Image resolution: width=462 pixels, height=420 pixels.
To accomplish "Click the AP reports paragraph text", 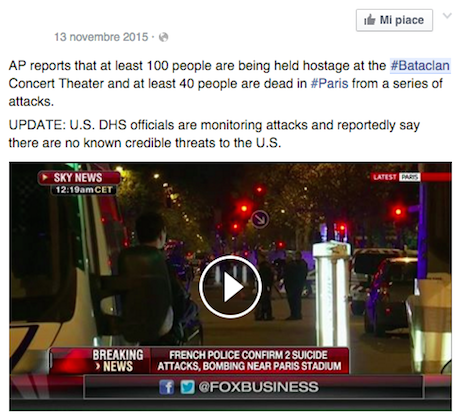I will point(230,83).
